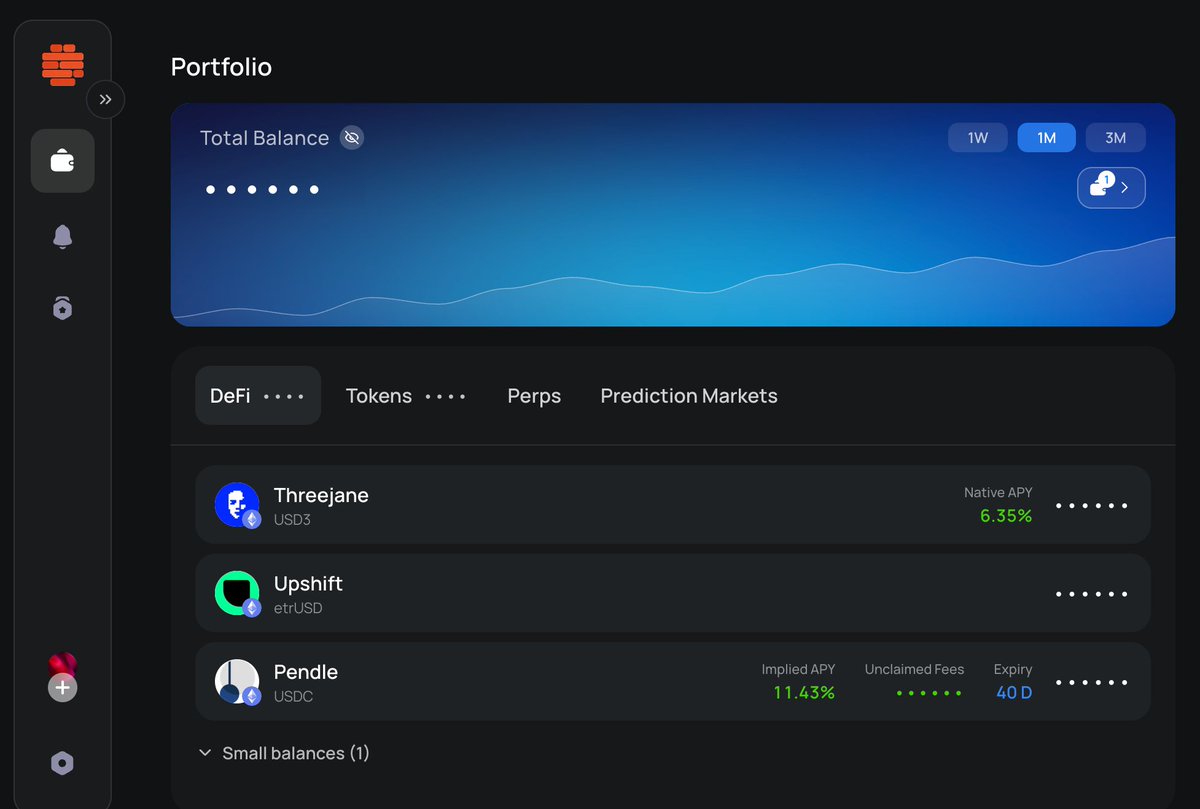Click the Portfolio page heading
This screenshot has width=1200, height=809.
[x=221, y=67]
